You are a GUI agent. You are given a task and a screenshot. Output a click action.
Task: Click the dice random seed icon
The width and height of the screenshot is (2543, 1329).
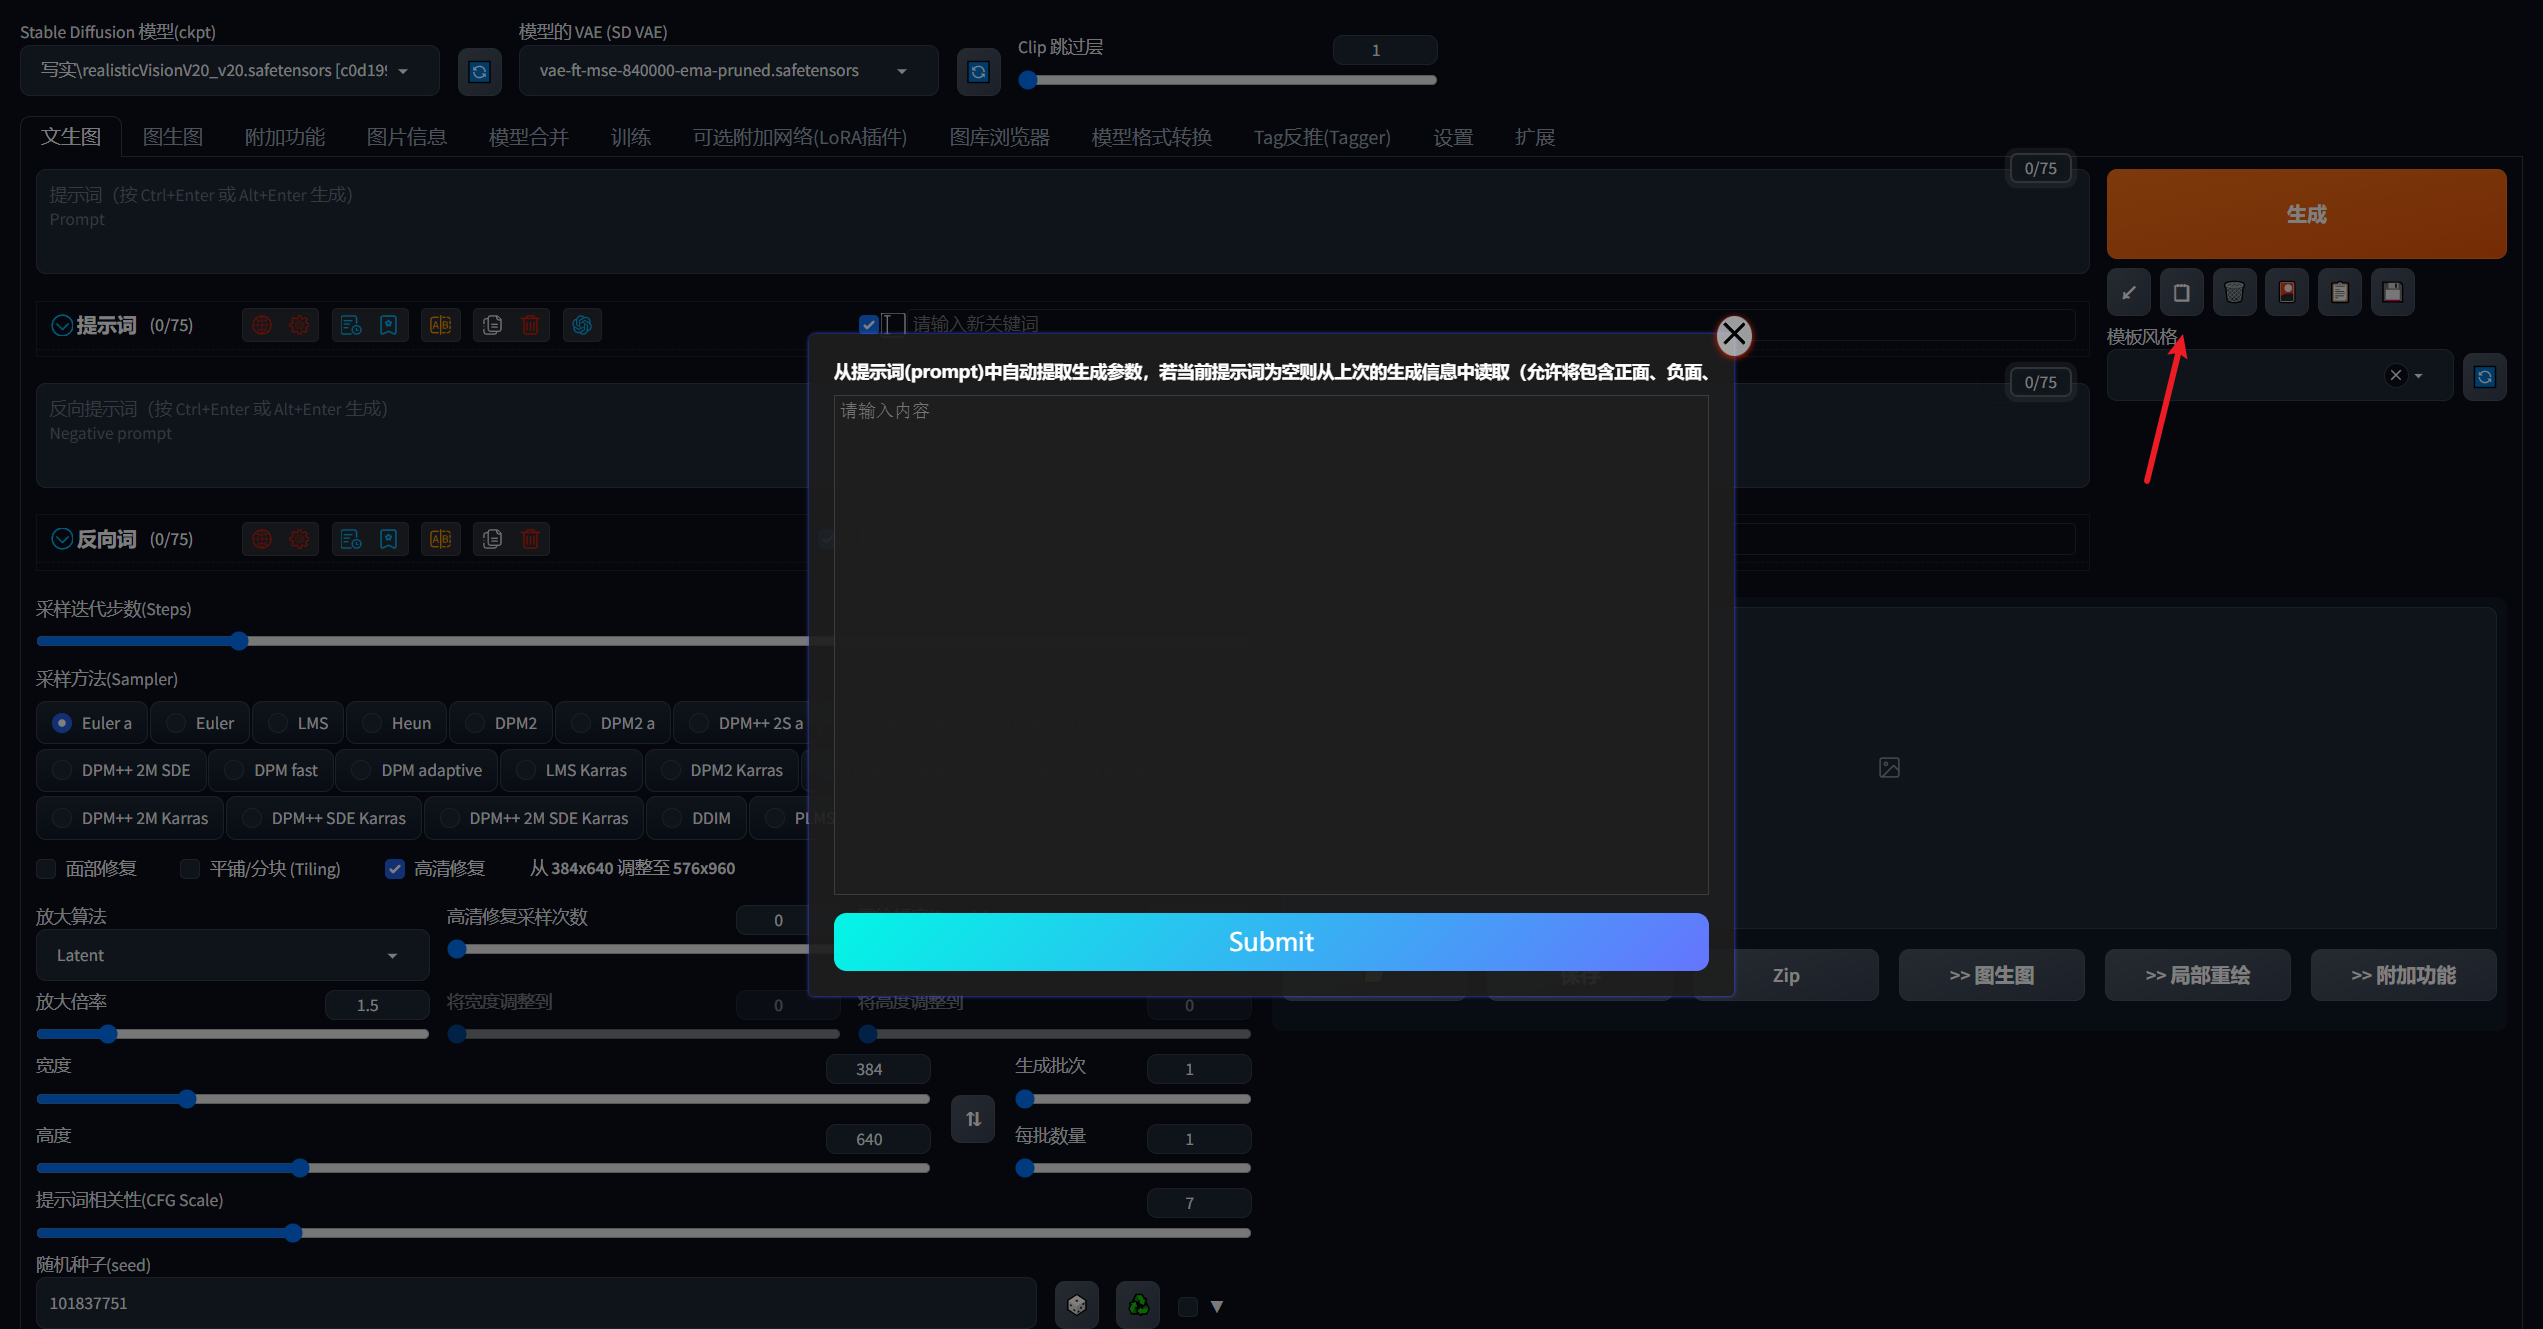coord(1076,1304)
